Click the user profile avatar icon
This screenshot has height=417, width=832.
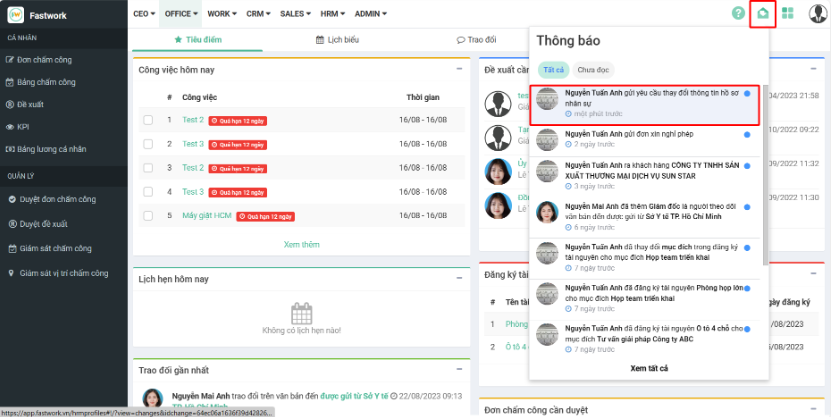coord(817,14)
